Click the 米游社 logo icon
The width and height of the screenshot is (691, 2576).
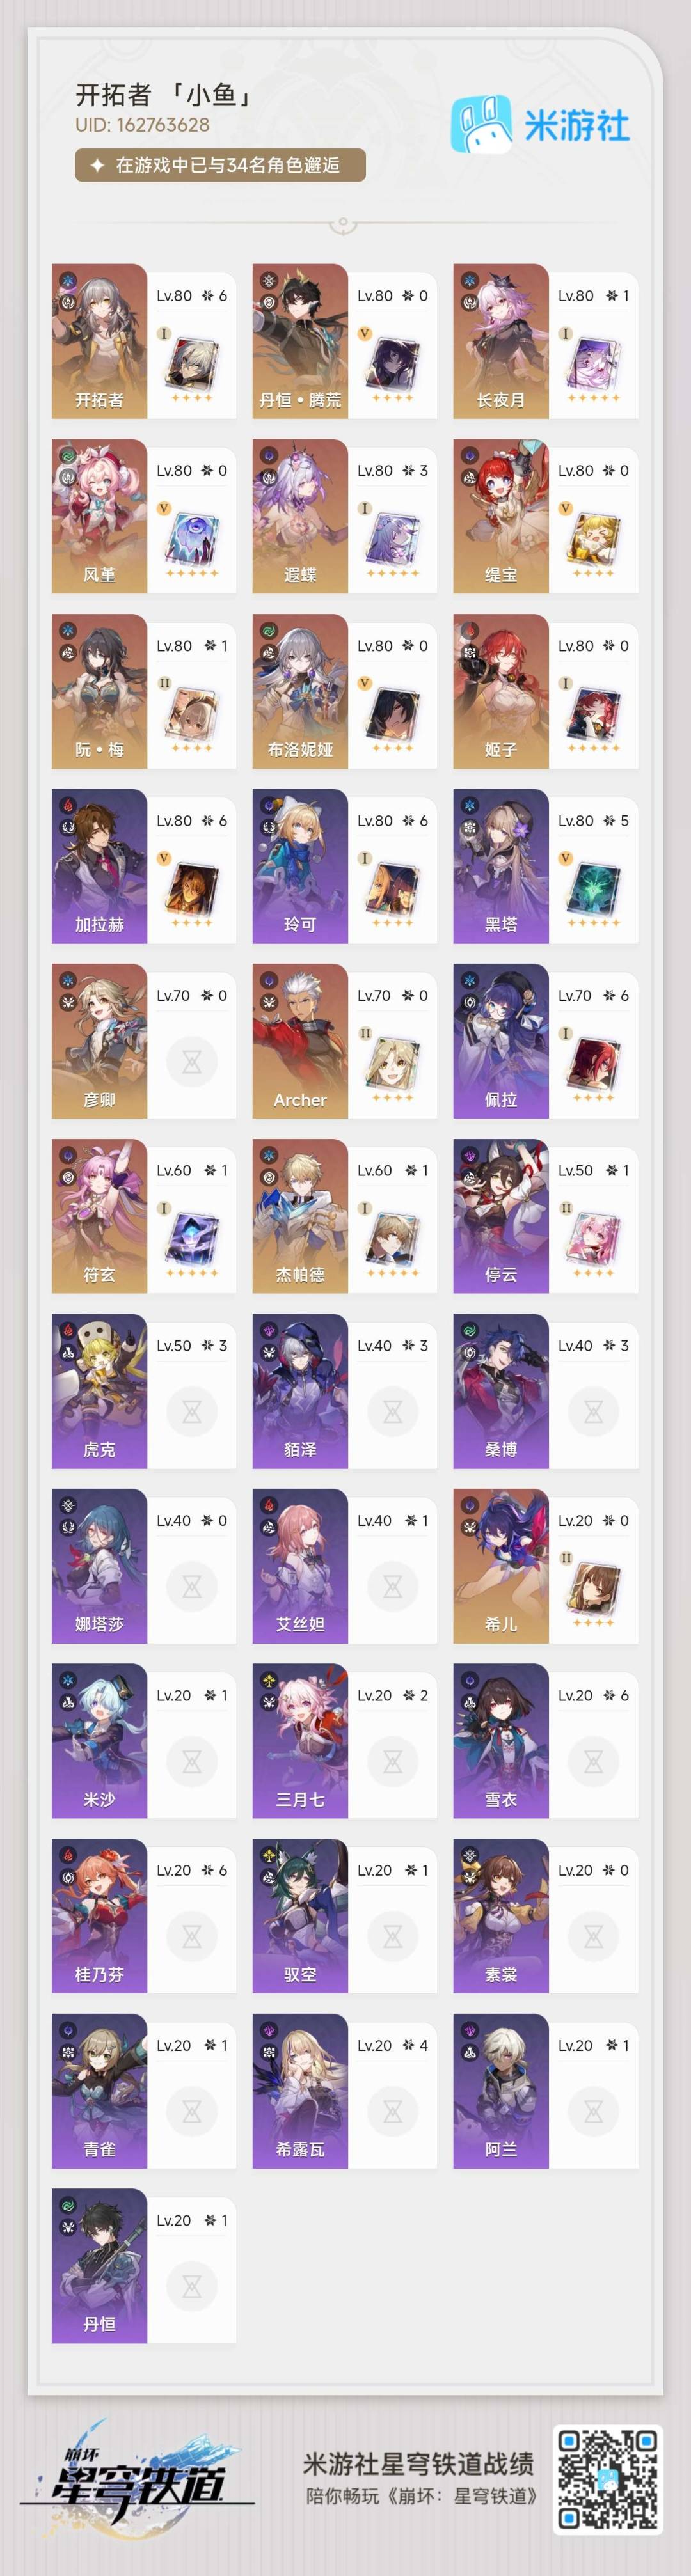click(478, 124)
